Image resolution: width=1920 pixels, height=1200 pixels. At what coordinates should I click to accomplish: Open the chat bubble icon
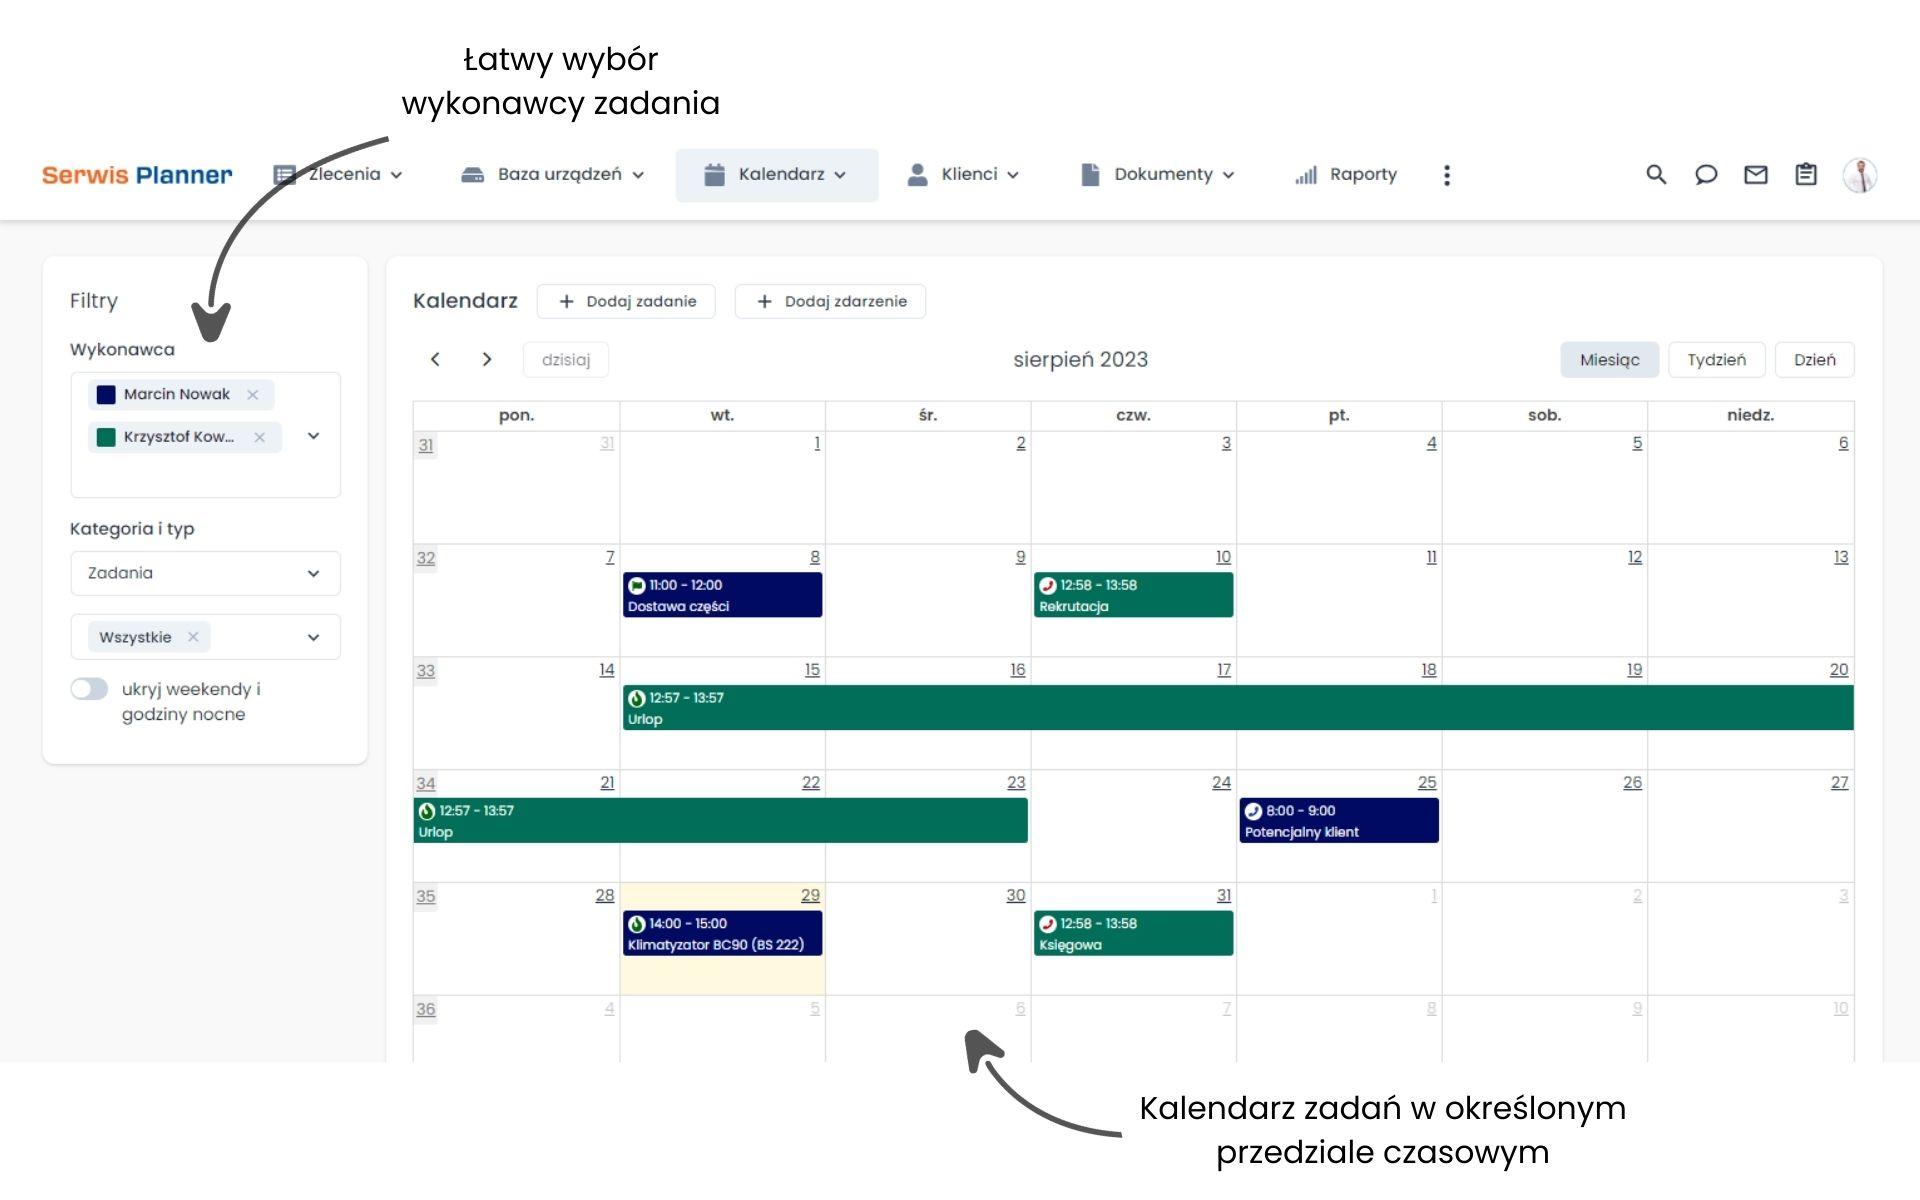pos(1706,175)
